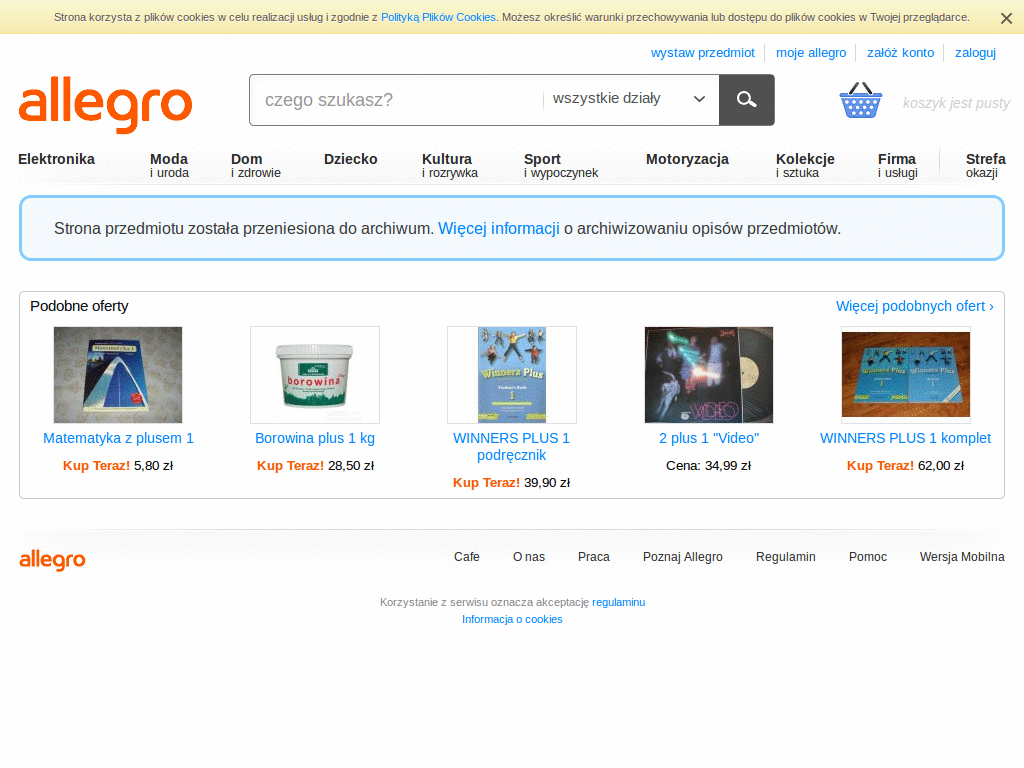Click Matematyka z plusem 1 title link
This screenshot has height=768, width=1024.
[118, 438]
